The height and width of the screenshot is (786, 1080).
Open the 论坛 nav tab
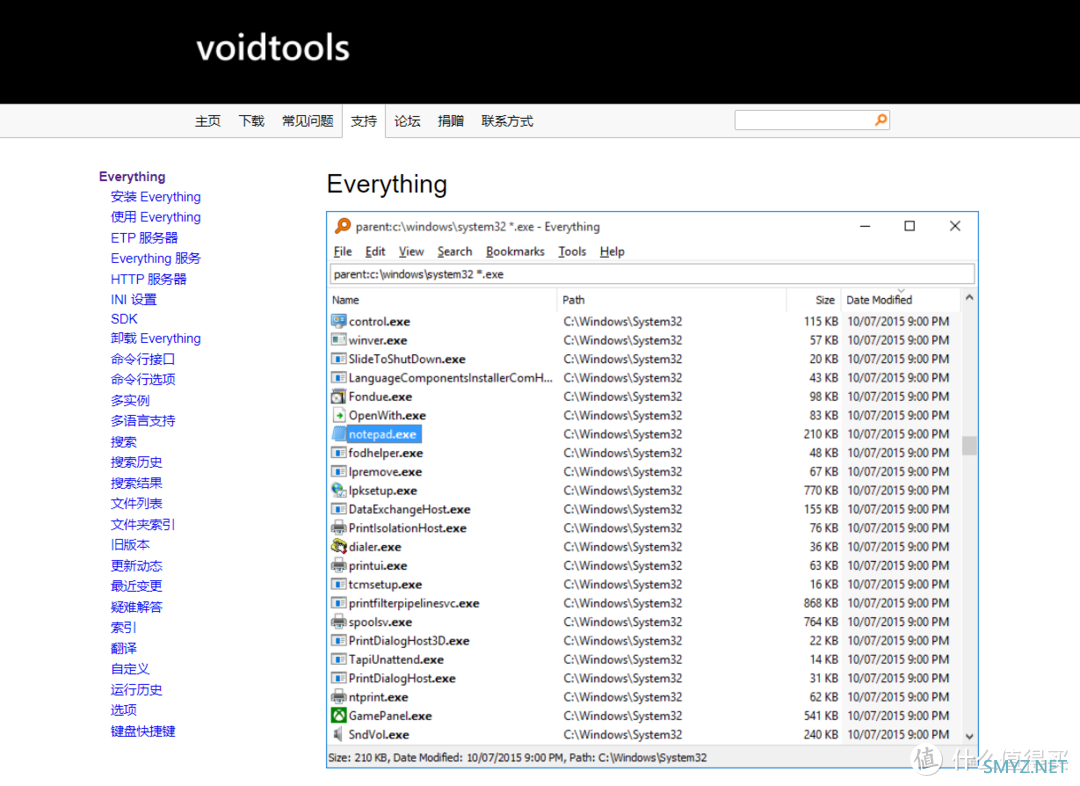(407, 121)
